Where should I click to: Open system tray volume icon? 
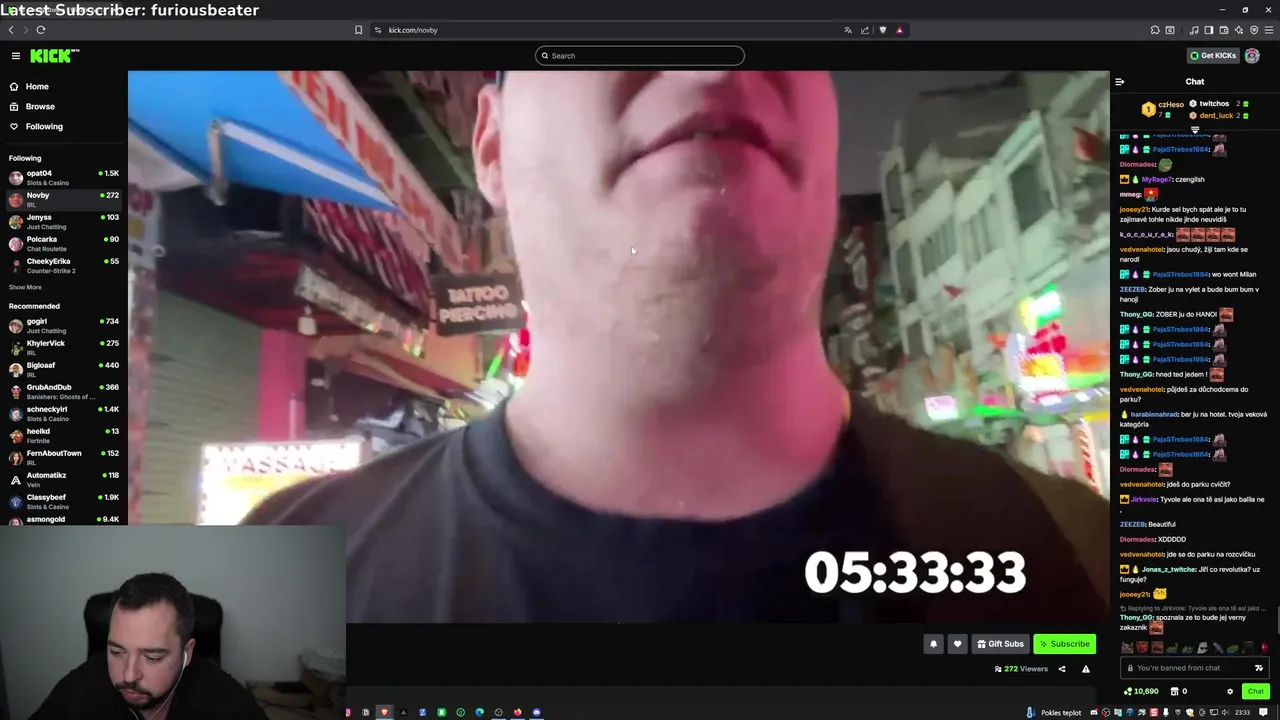pos(1225,712)
